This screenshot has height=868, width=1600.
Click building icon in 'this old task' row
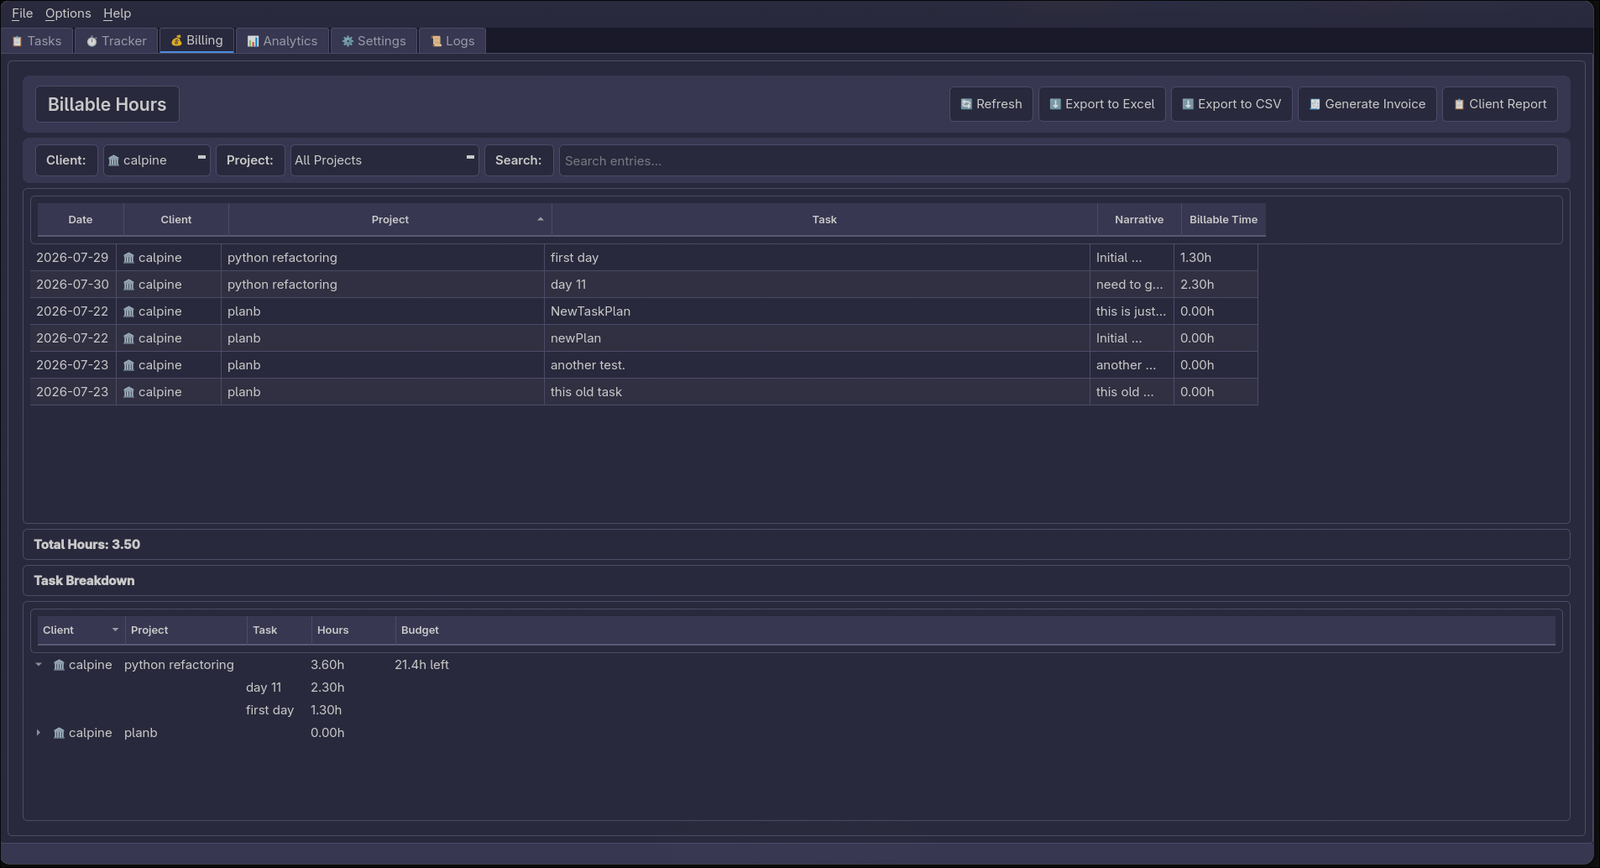point(129,393)
